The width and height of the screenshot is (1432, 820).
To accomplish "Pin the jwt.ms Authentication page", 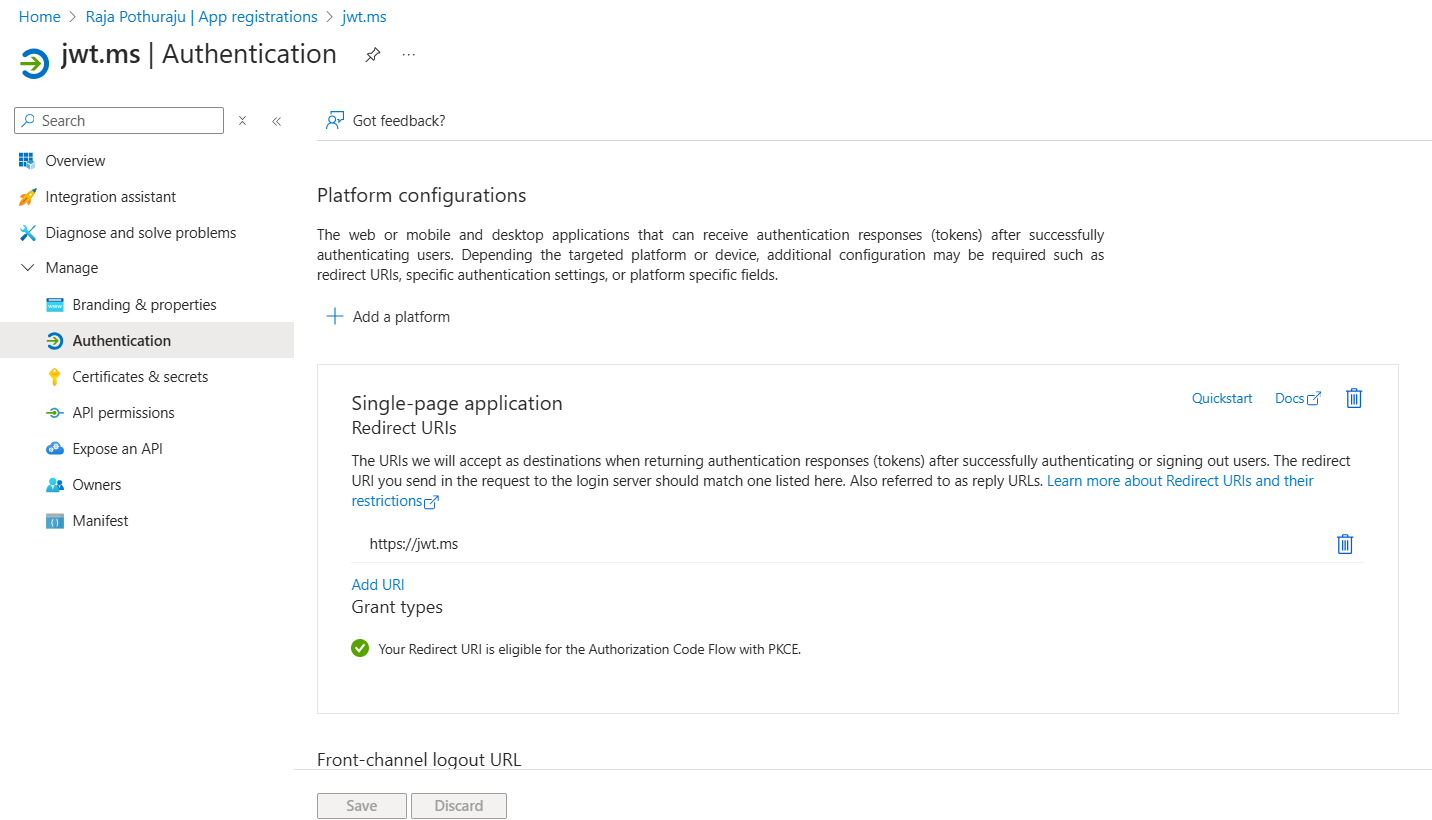I will pos(373,56).
